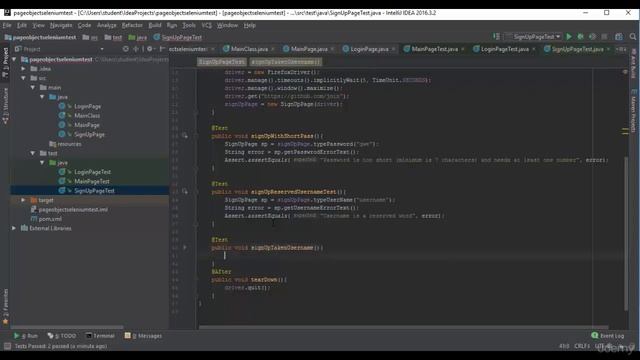640x360 pixels.
Task: Click the Stop button in run toolbar
Action: 604,37
